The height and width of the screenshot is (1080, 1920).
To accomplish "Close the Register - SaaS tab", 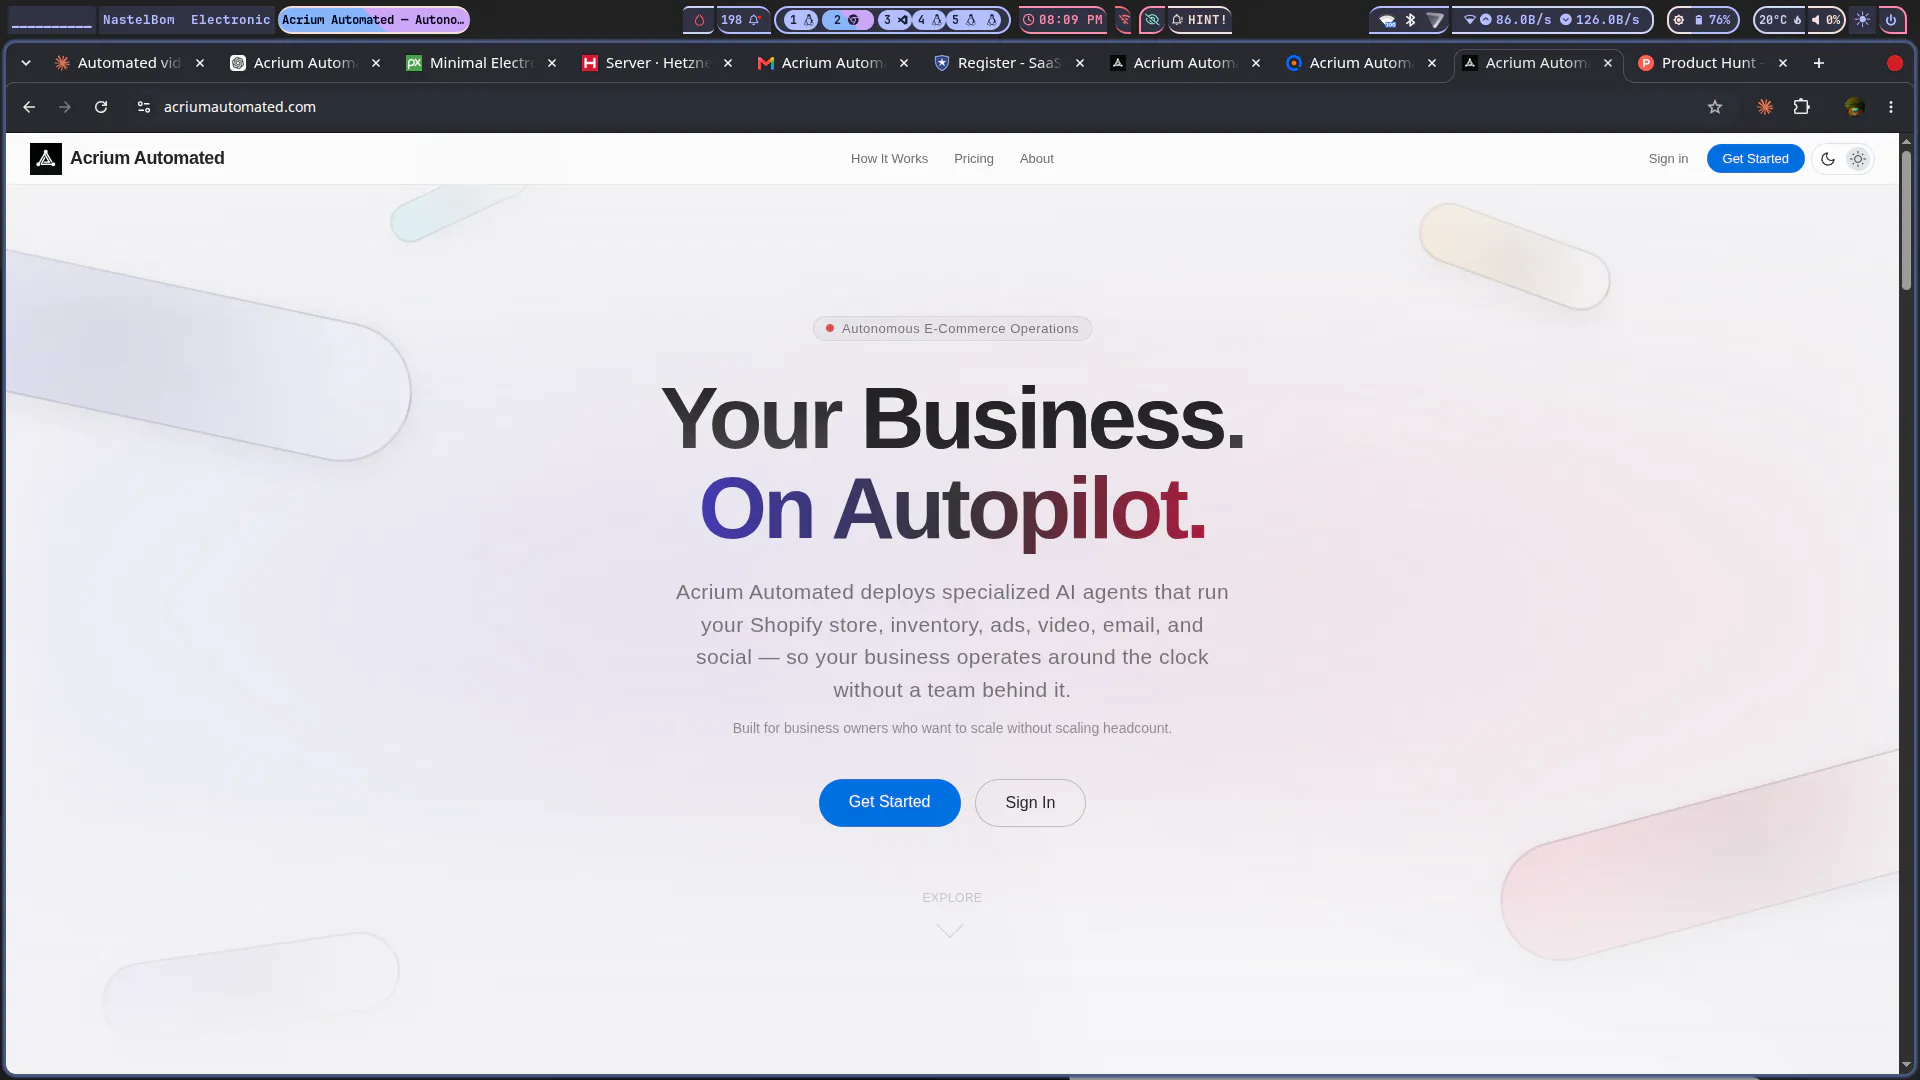I will 1080,63.
